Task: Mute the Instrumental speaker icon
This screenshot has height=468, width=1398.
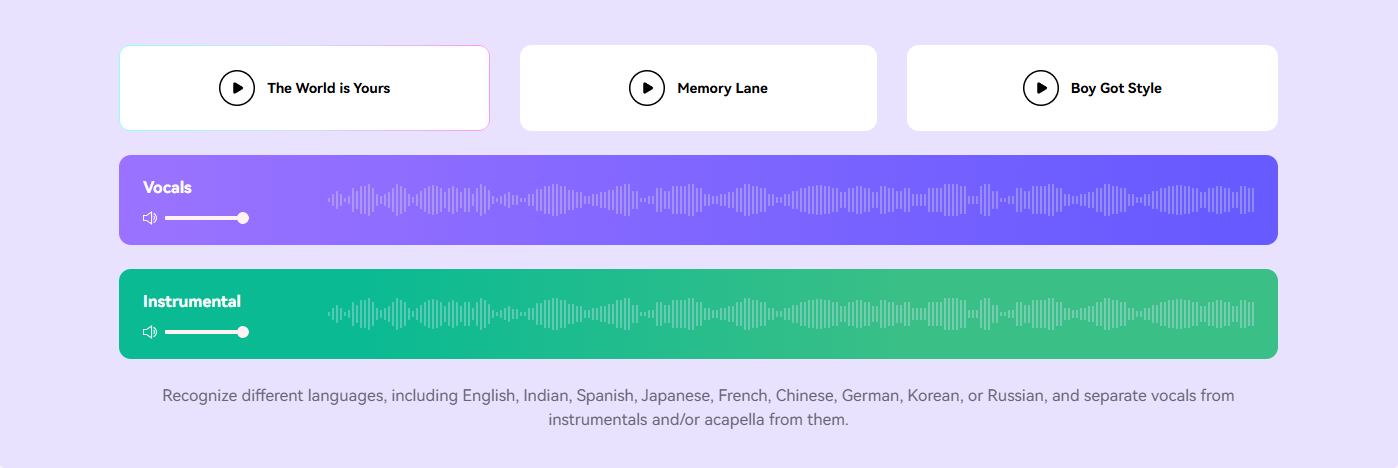Action: point(150,332)
